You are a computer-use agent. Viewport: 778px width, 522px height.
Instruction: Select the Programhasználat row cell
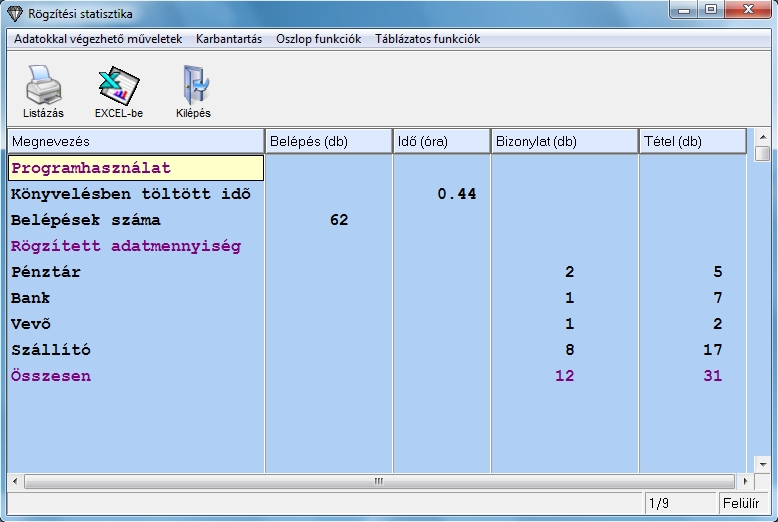(x=136, y=168)
